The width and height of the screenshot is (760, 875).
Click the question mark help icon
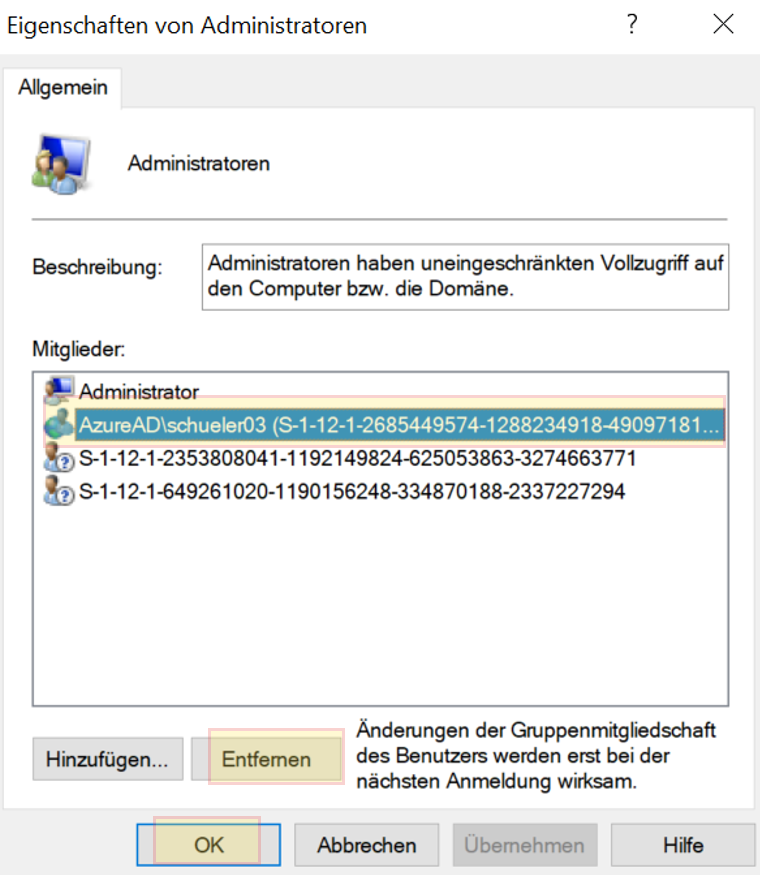pyautogui.click(x=632, y=25)
